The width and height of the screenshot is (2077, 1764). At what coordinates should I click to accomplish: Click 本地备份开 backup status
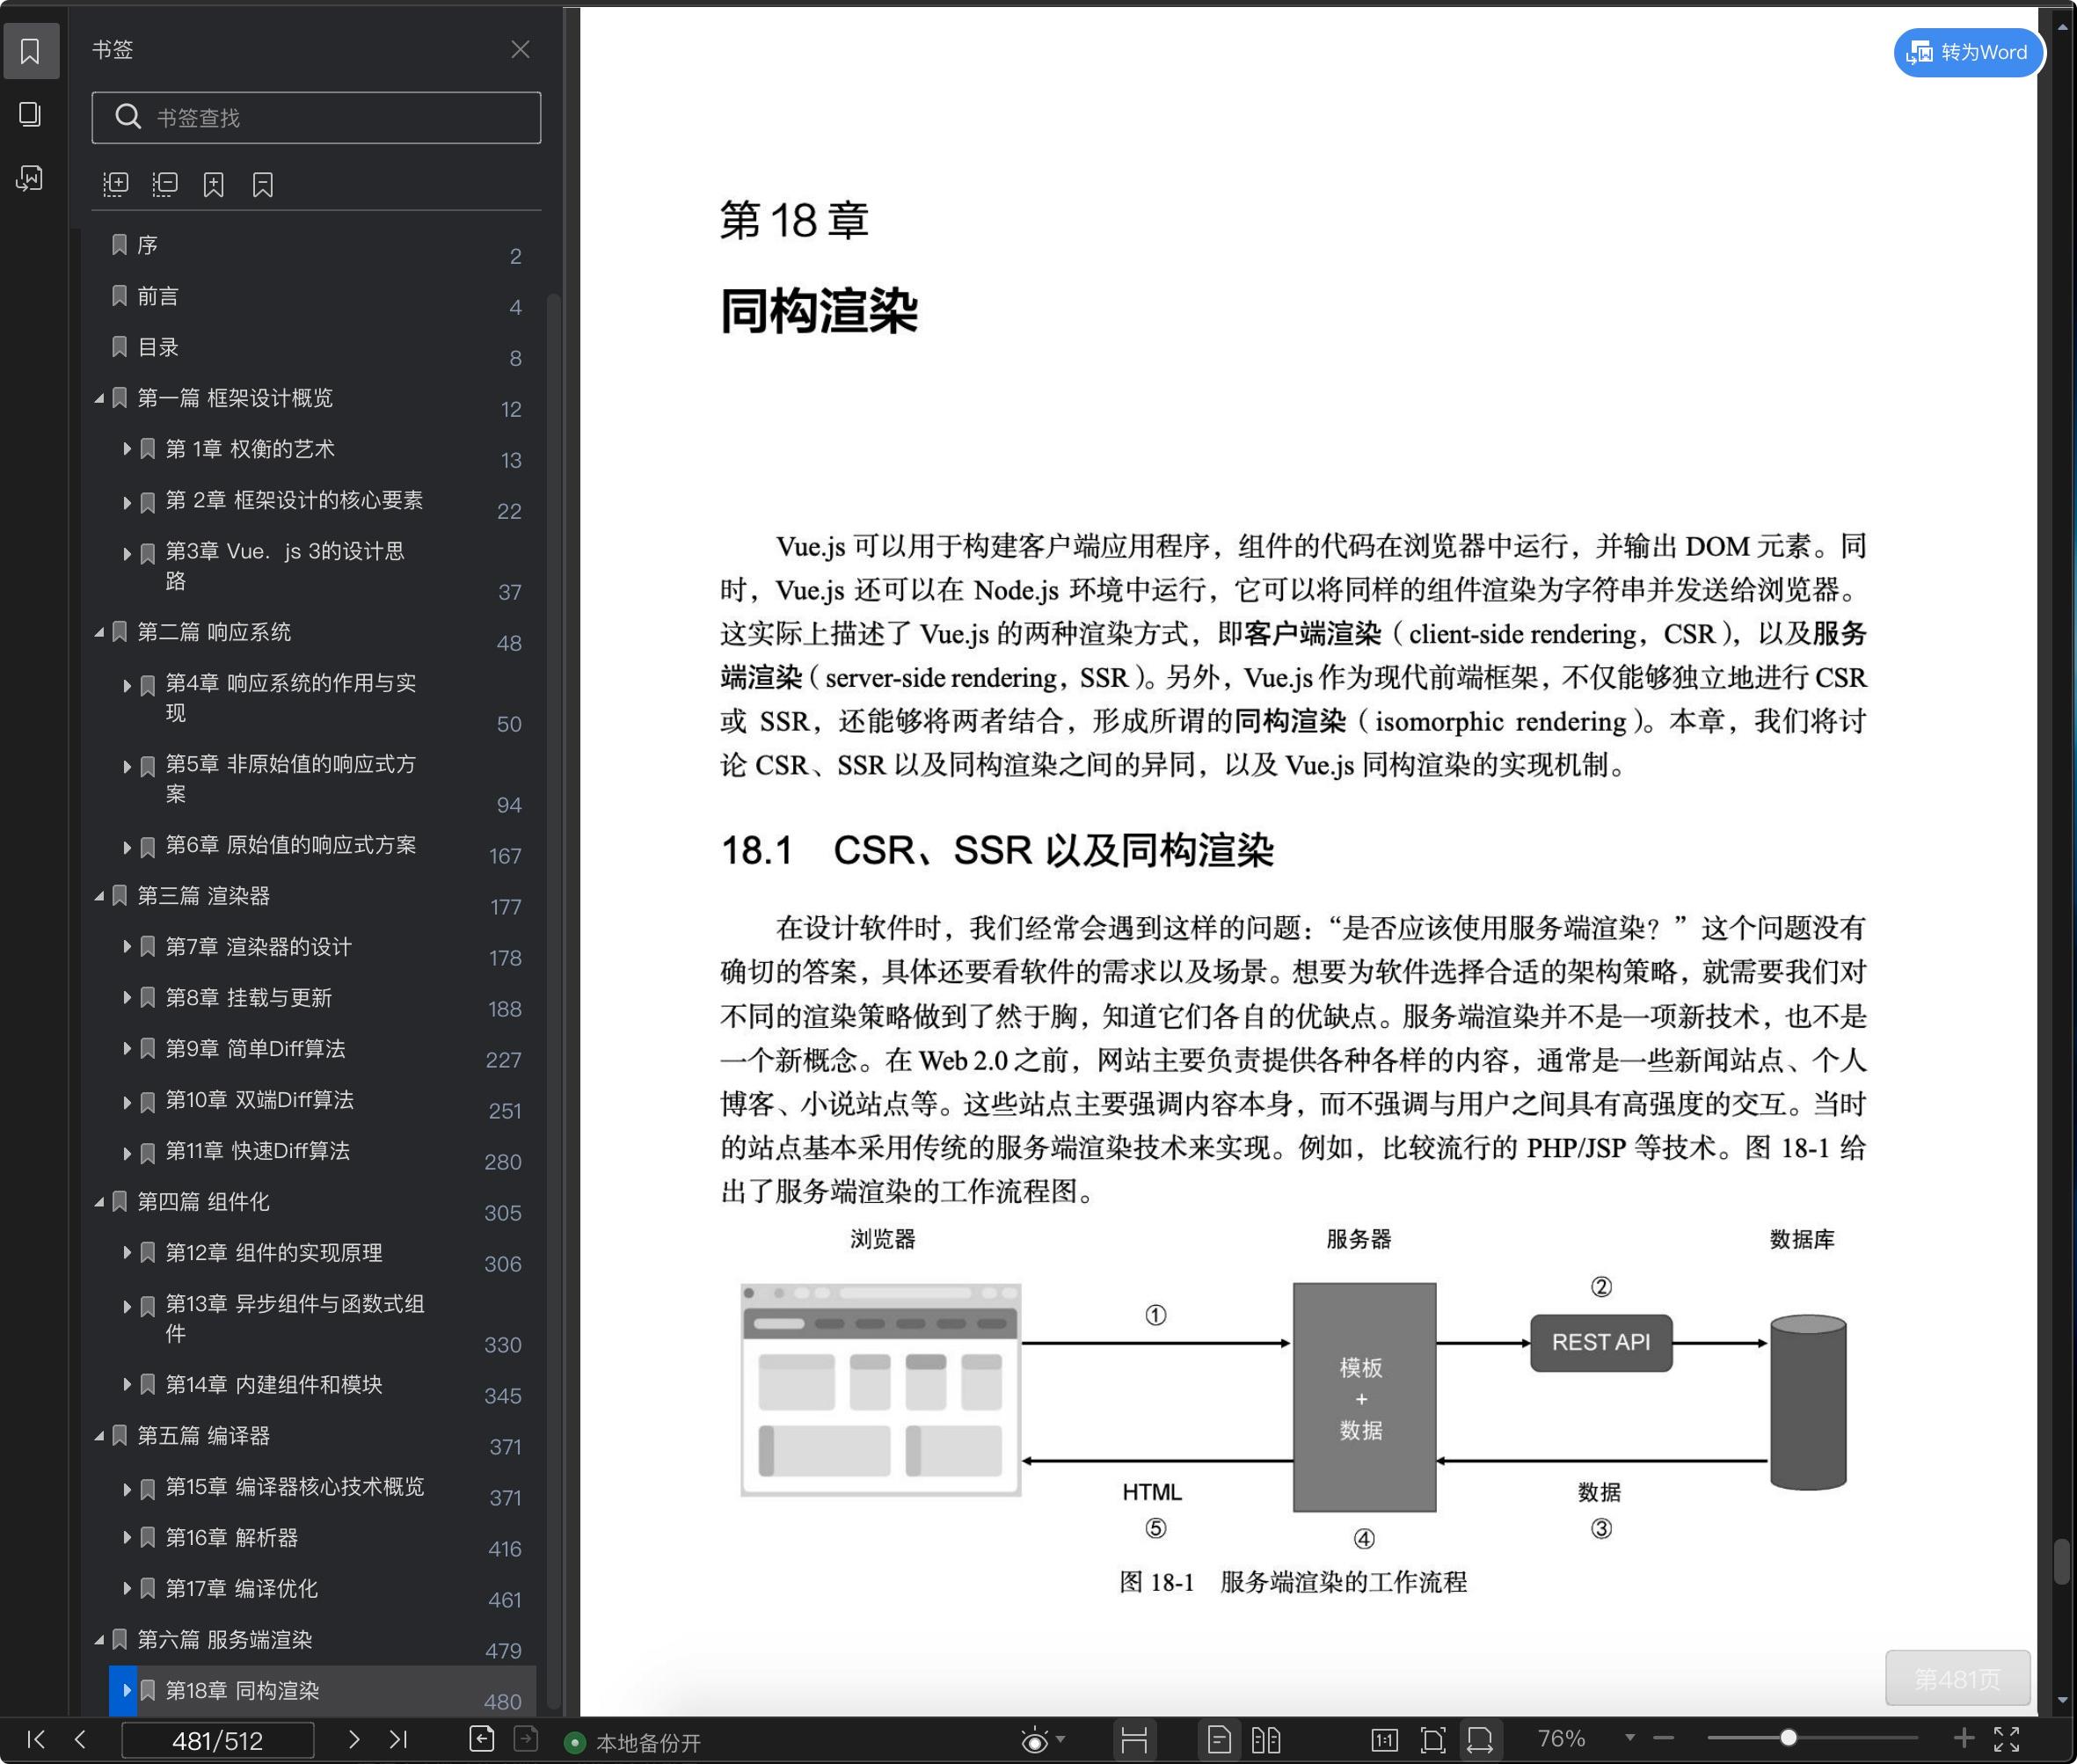pyautogui.click(x=633, y=1742)
